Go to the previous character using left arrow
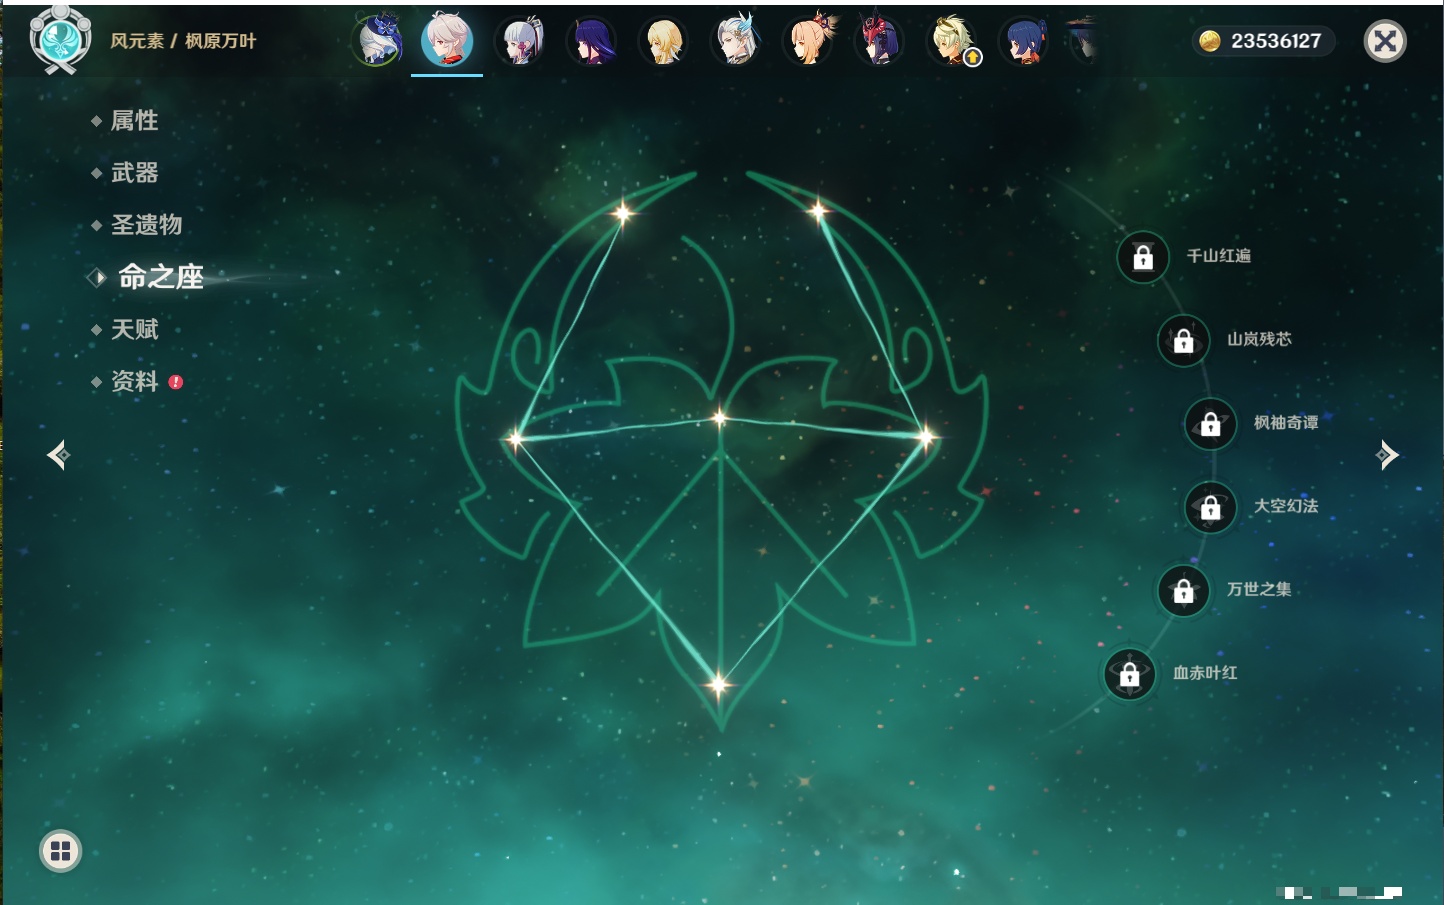The width and height of the screenshot is (1444, 905). click(x=58, y=455)
